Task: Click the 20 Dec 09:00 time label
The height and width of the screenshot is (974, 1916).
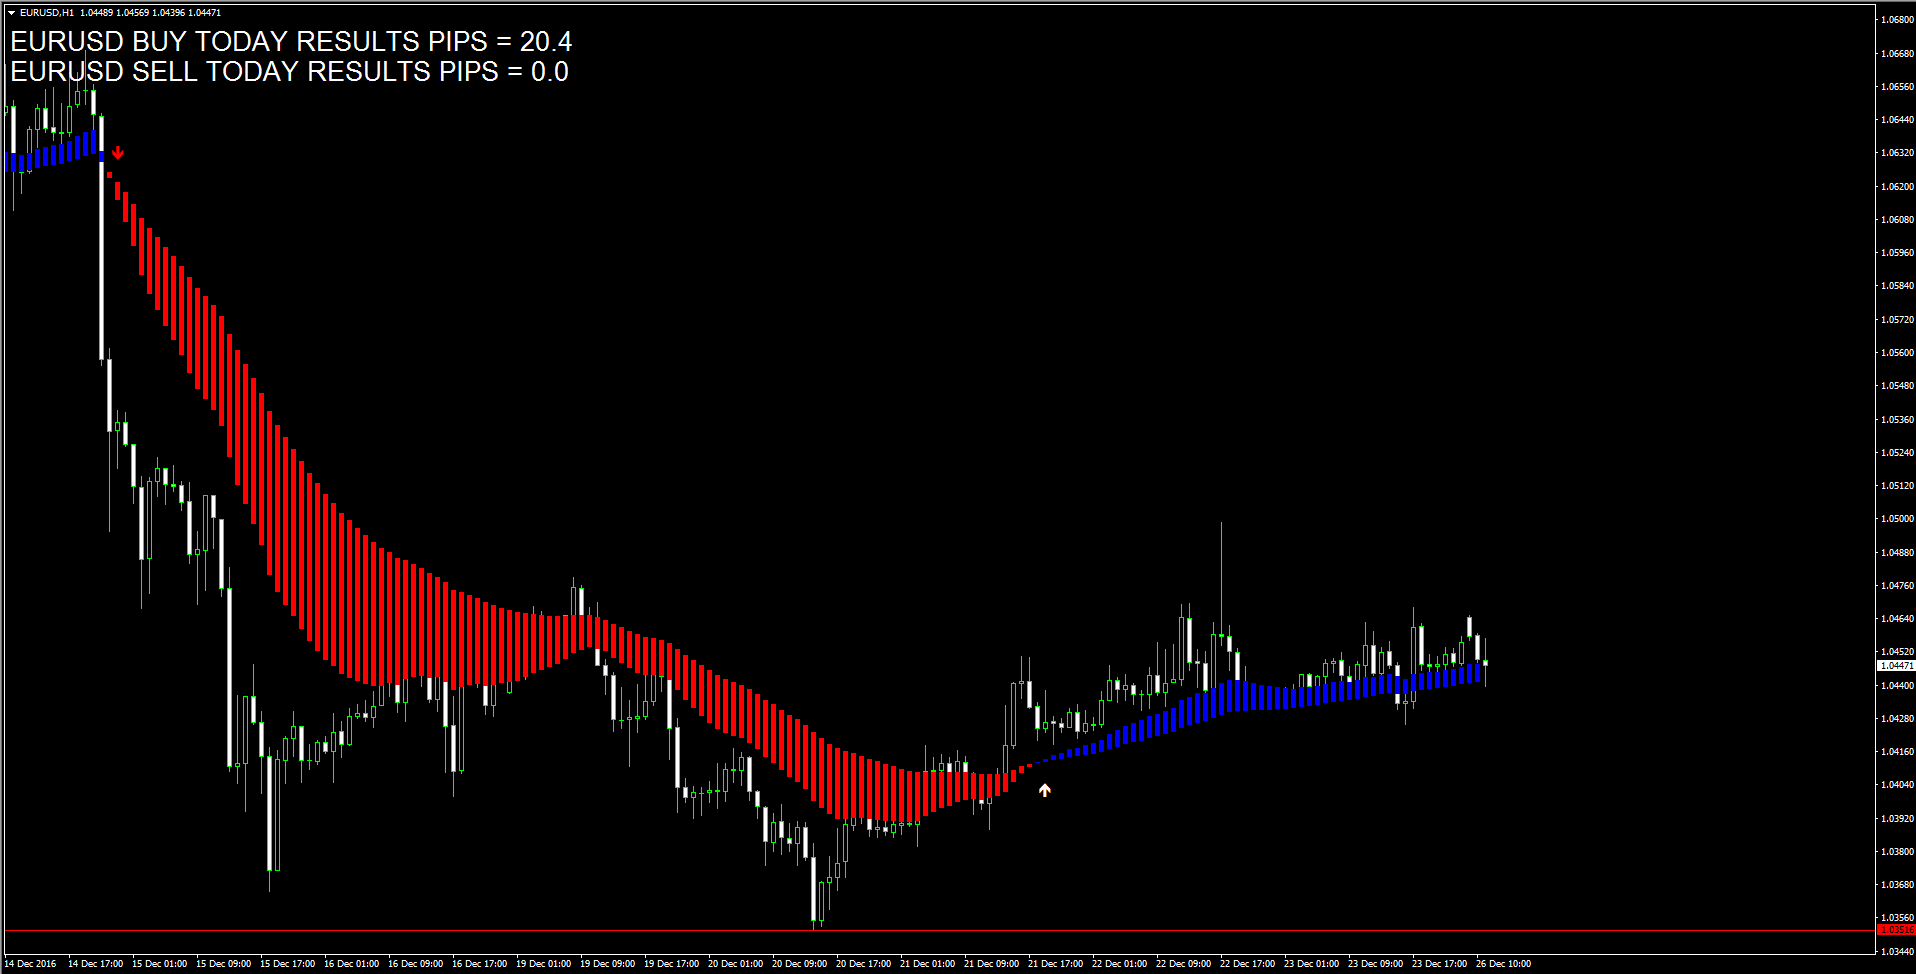Action: point(799,964)
